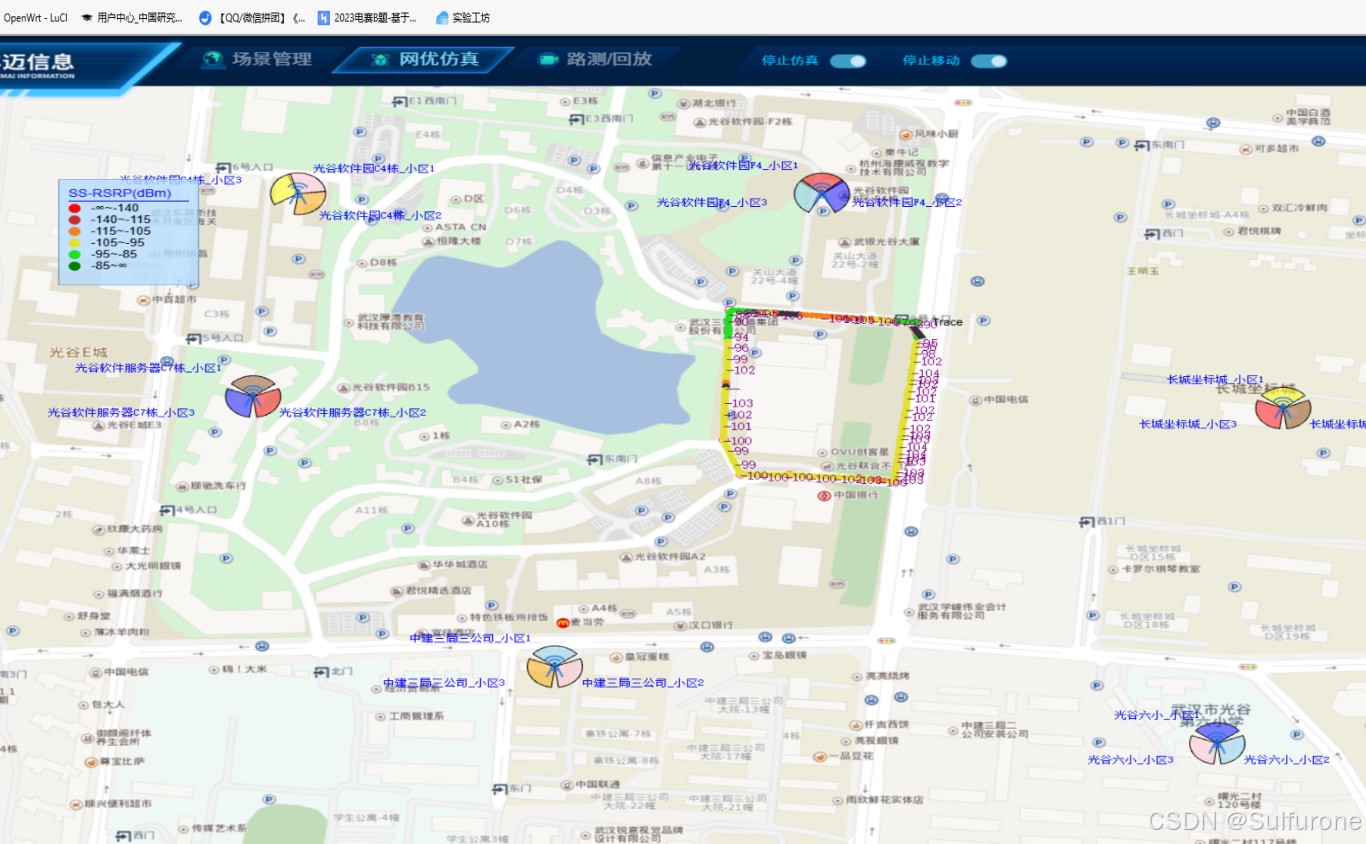
Task: Select the red 光谷软件服务器C7栋_小区2 sector
Action: [x=267, y=404]
